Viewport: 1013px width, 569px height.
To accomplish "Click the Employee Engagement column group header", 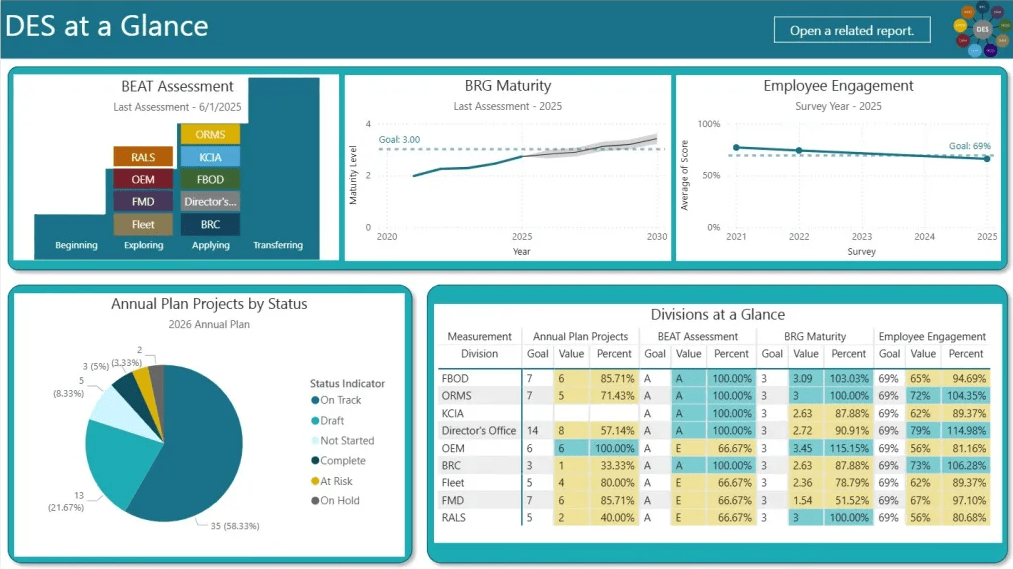I will (x=932, y=337).
